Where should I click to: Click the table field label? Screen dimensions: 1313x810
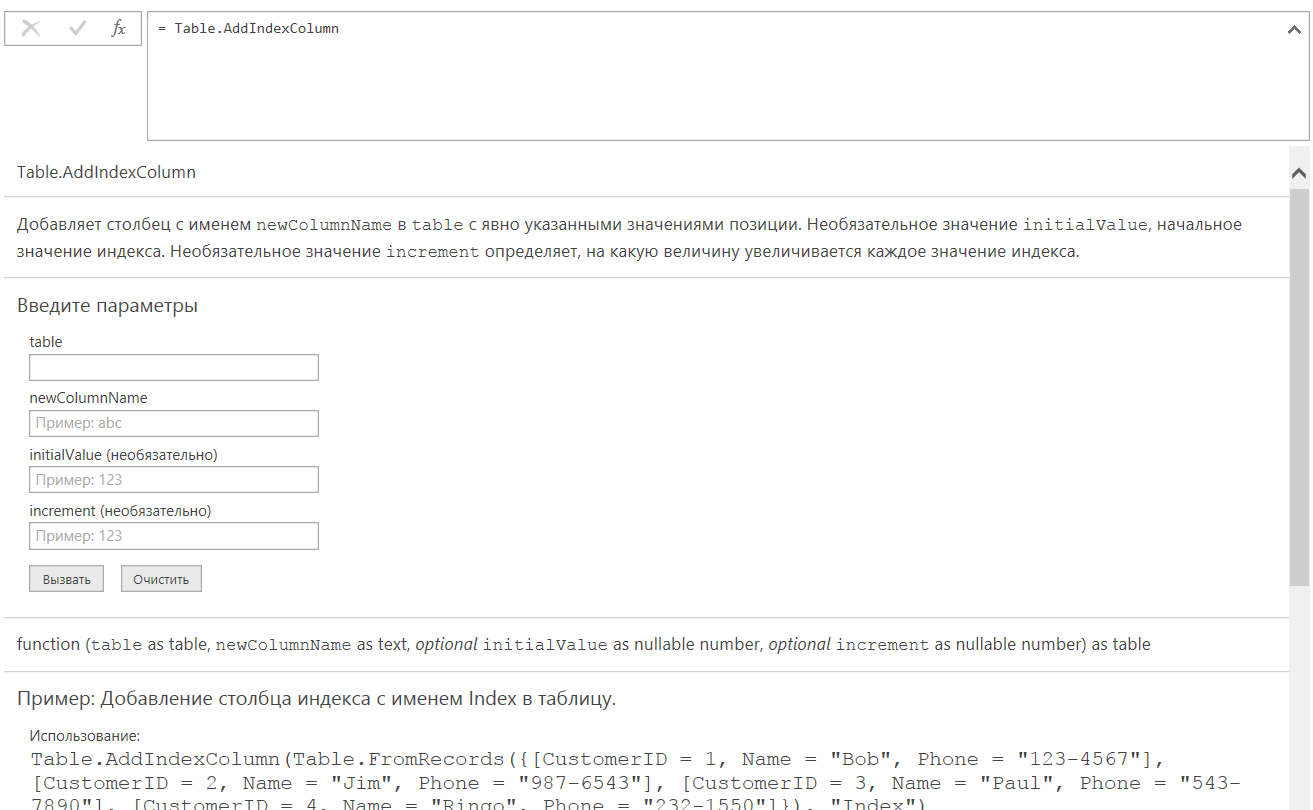coord(46,342)
